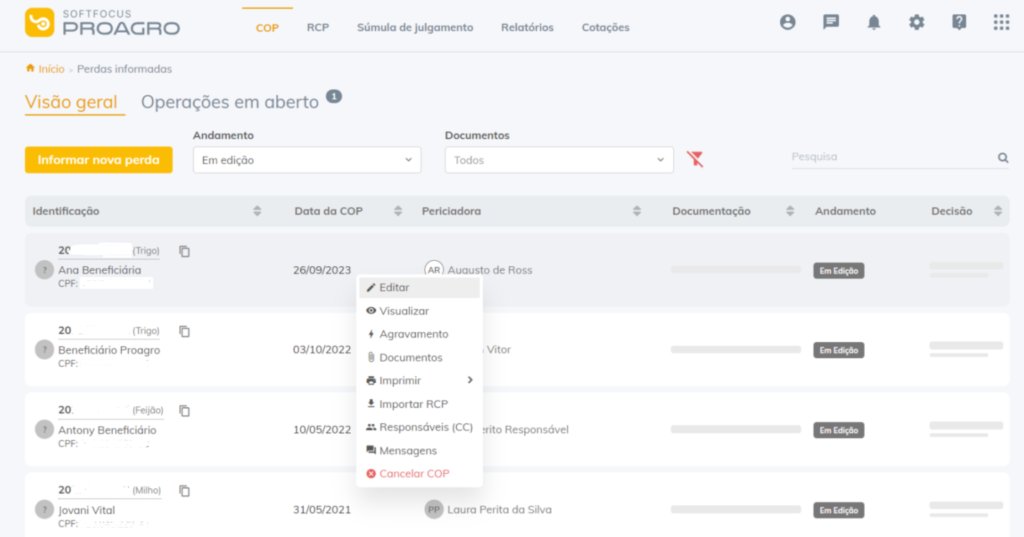Open the user account profile icon

(x=788, y=22)
